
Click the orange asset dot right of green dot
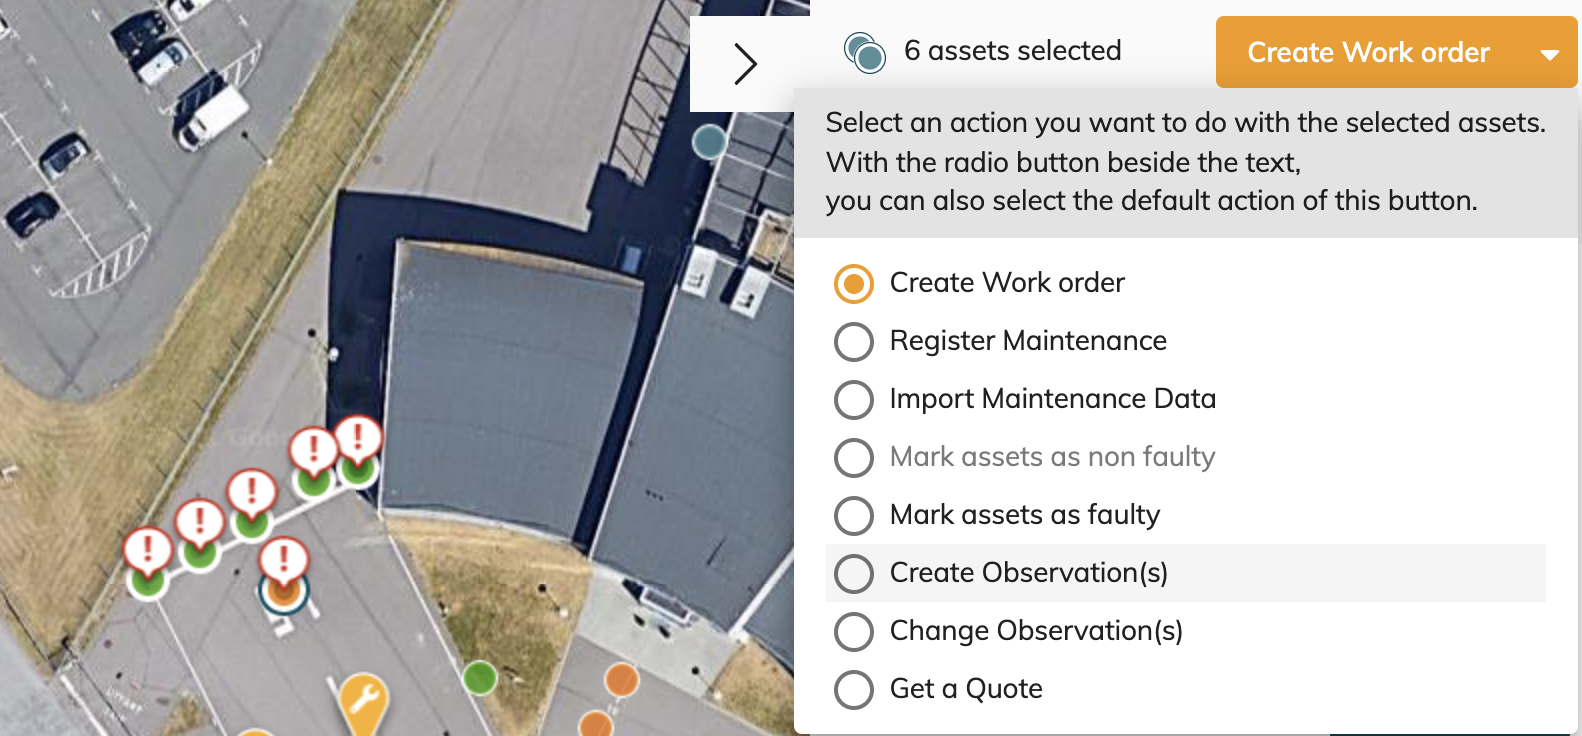click(622, 680)
